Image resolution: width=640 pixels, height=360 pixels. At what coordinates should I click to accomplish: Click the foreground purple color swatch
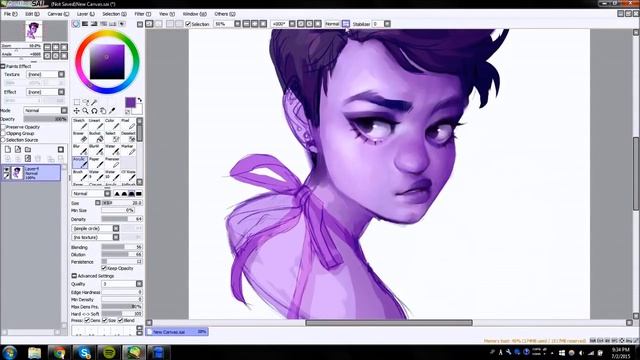pos(130,102)
